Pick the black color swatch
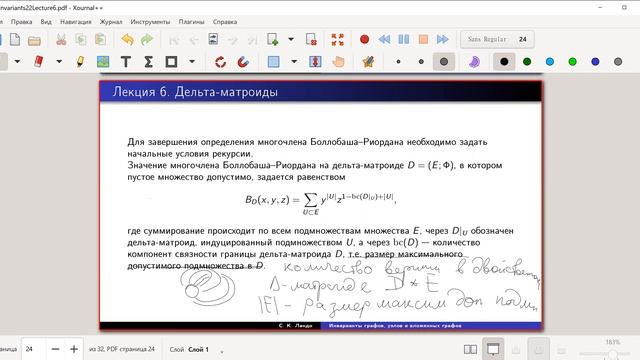The height and width of the screenshot is (360, 640). (x=504, y=62)
